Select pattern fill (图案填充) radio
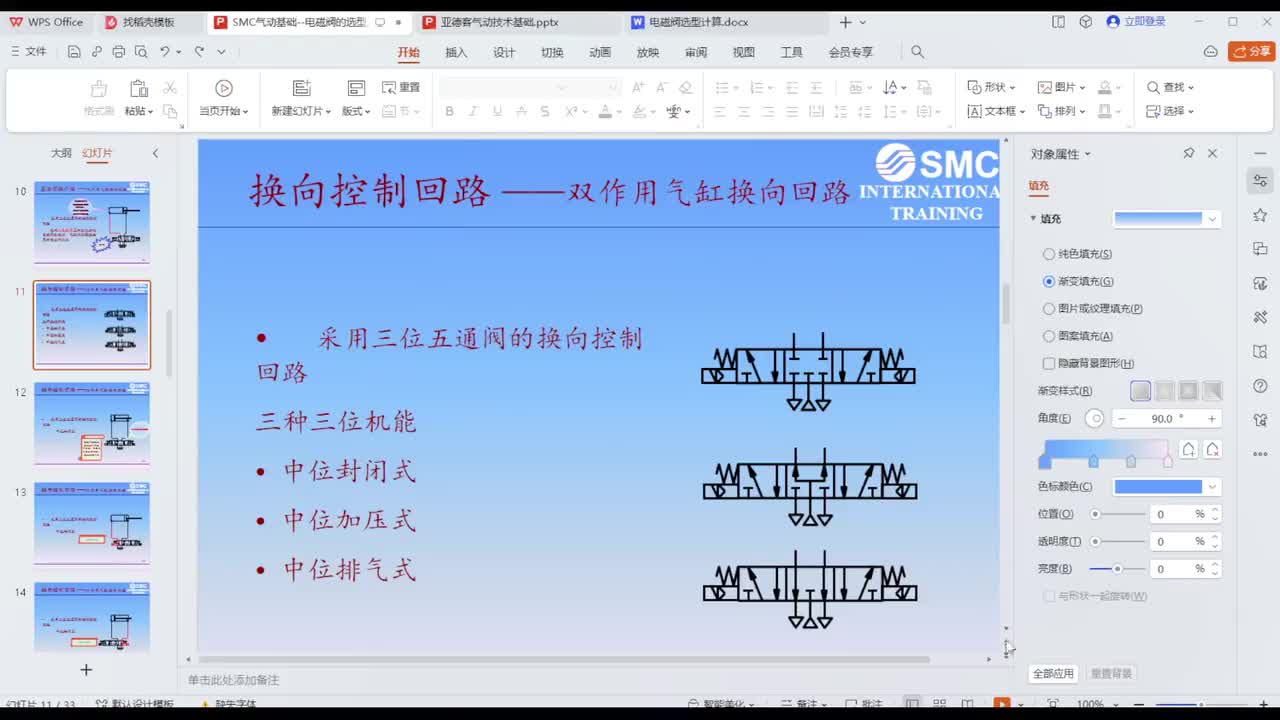The height and width of the screenshot is (720, 1280). point(1049,336)
